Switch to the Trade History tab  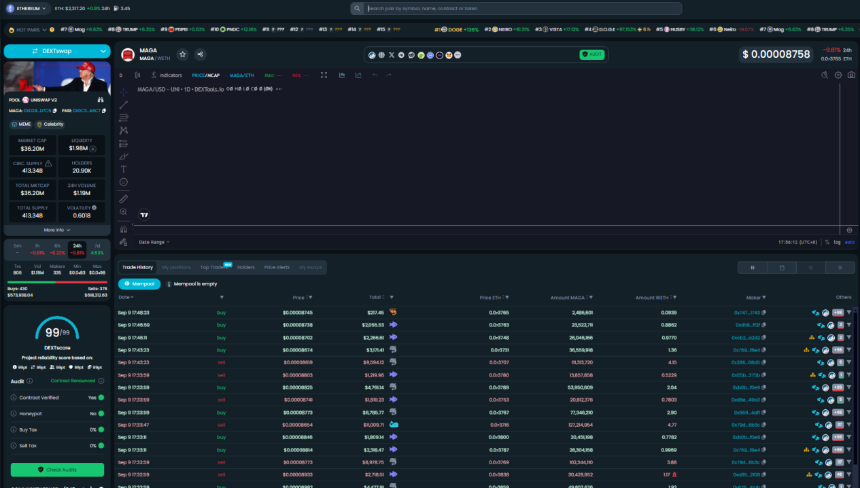tap(138, 268)
